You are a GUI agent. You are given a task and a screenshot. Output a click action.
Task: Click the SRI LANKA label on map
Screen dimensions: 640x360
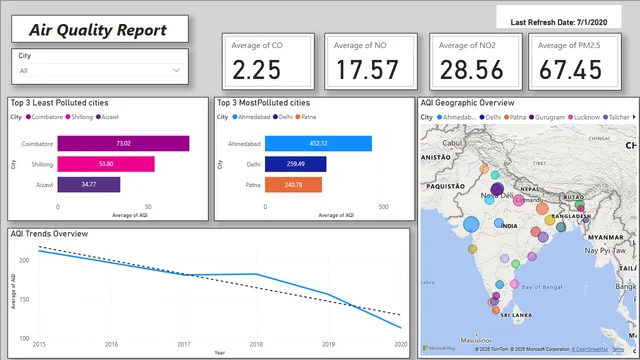516,315
